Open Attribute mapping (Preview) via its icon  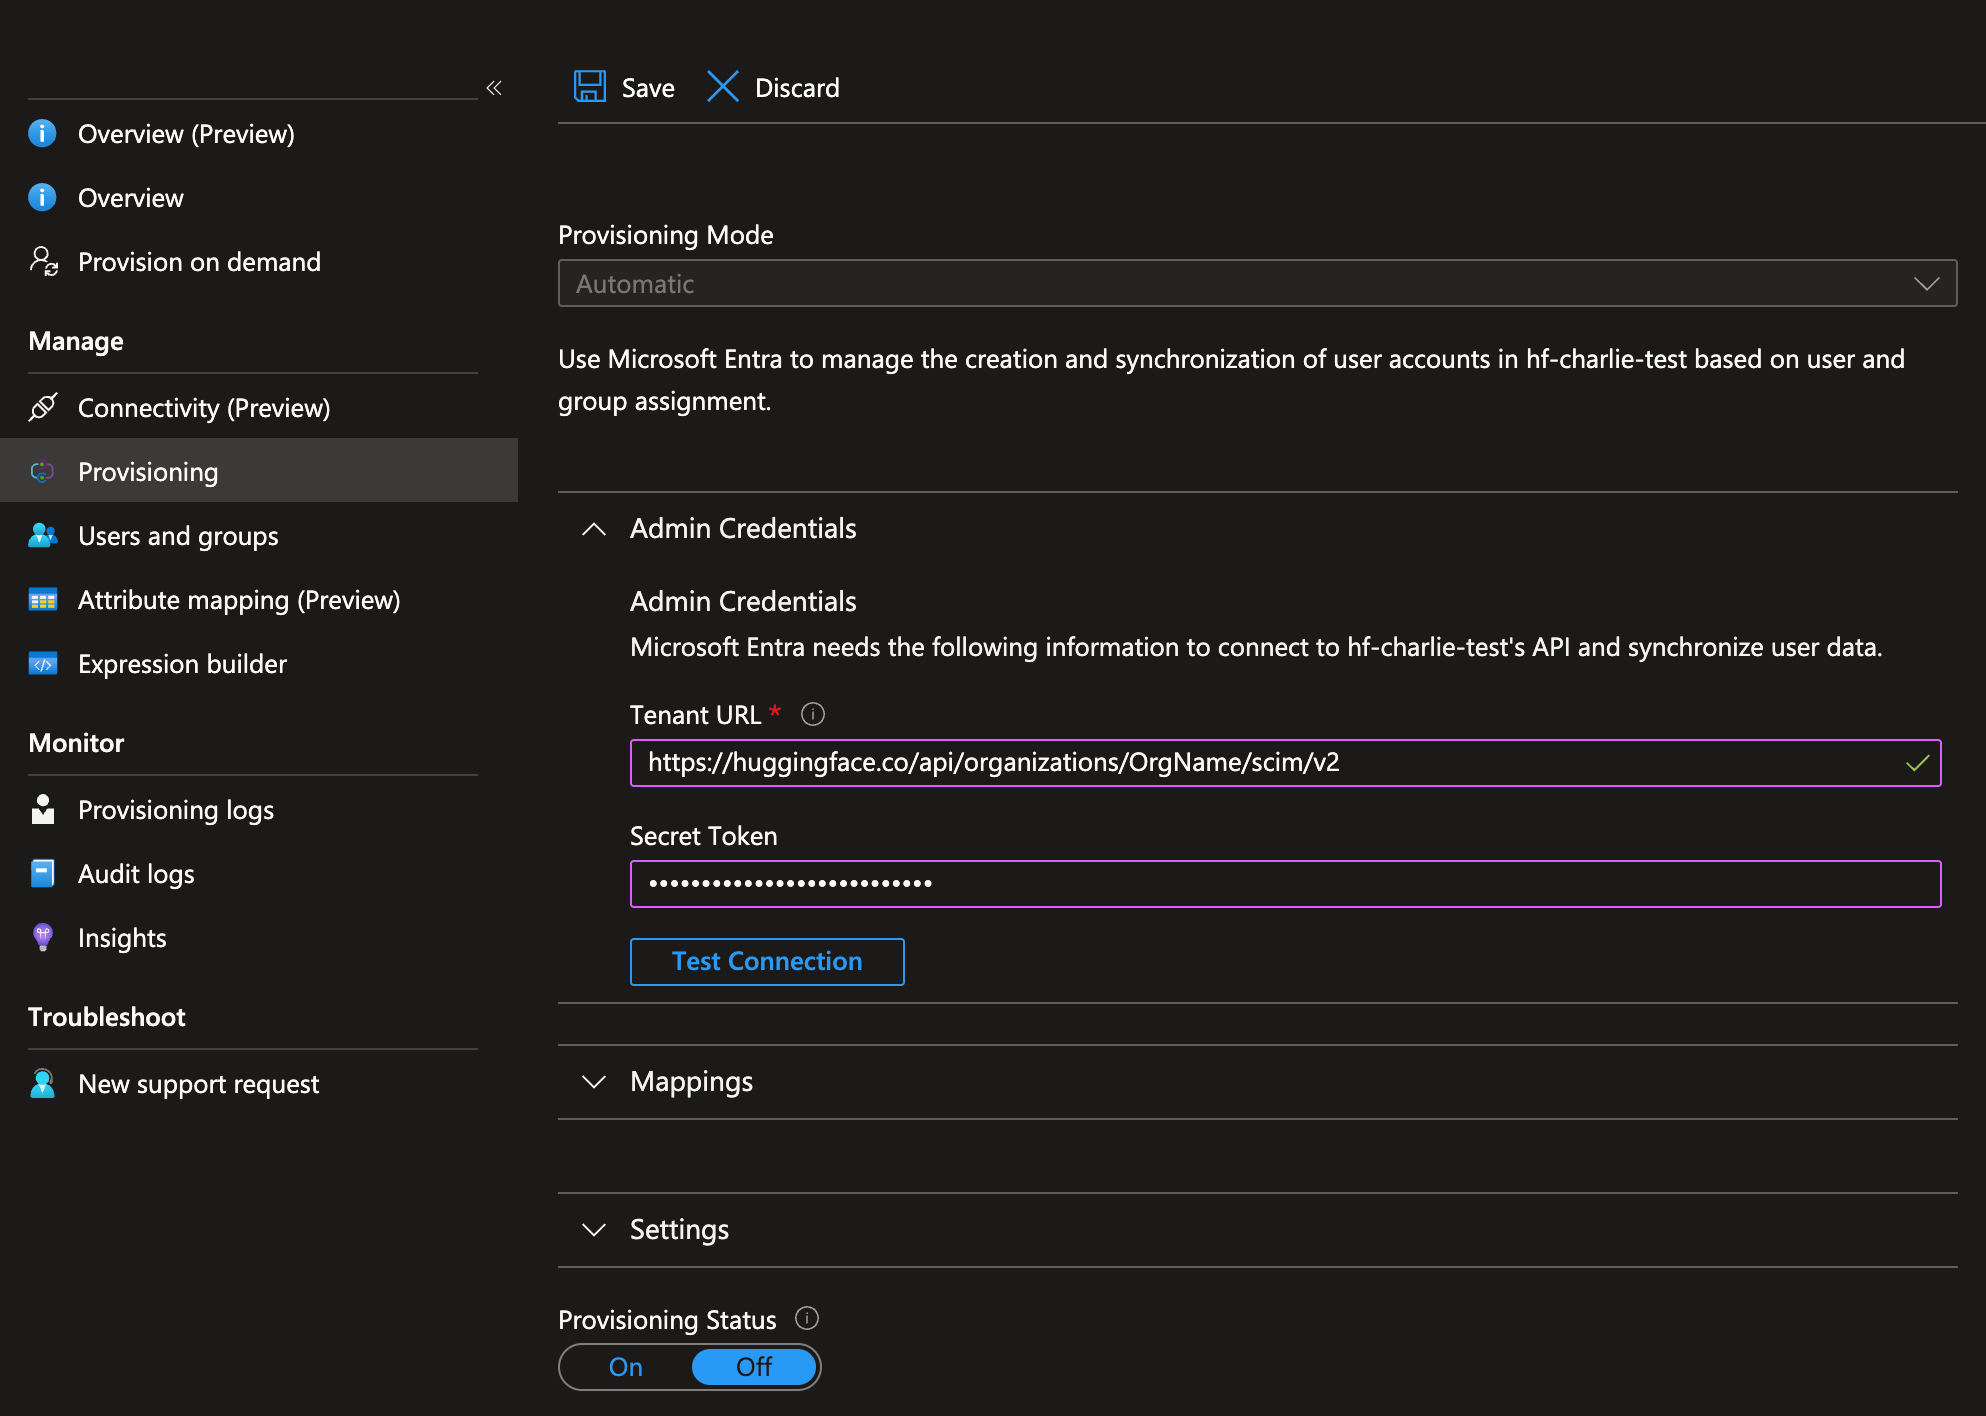tap(43, 599)
